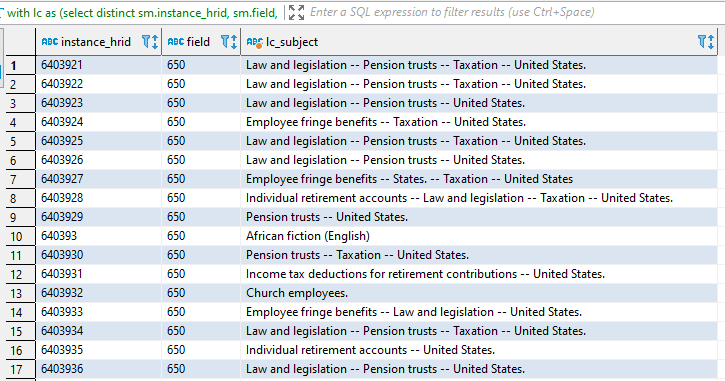Select the instance_hrid column header
The image size is (725, 381).
(98, 42)
